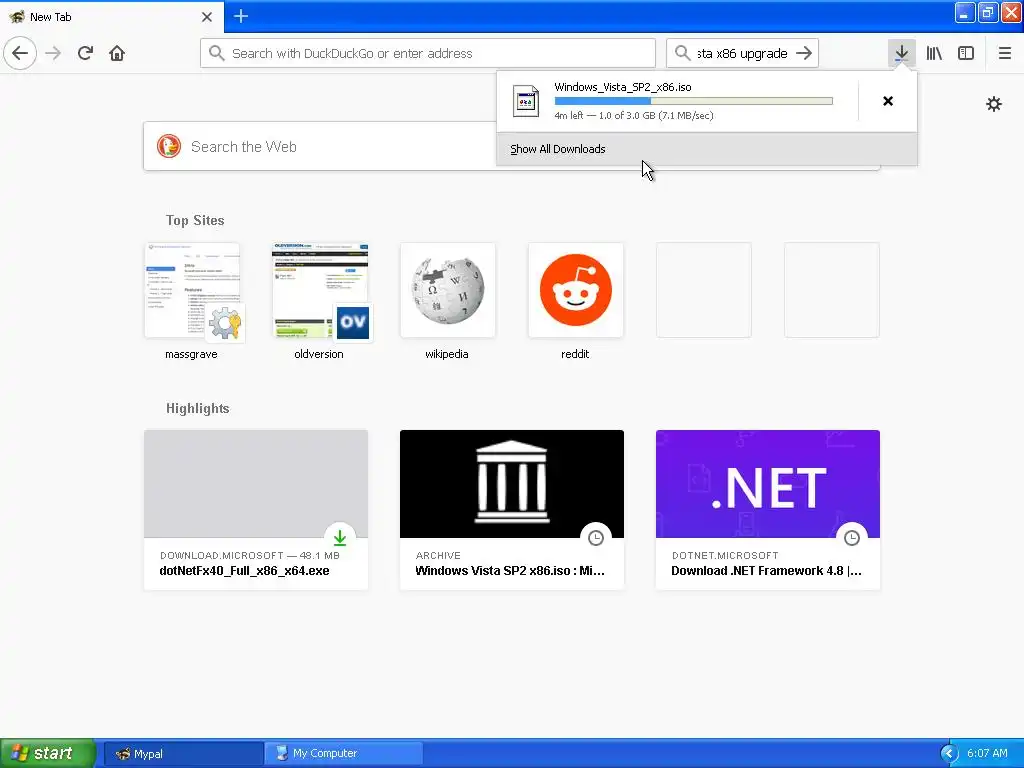Click the download progress bar
The image size is (1024, 768).
pyautogui.click(x=694, y=101)
